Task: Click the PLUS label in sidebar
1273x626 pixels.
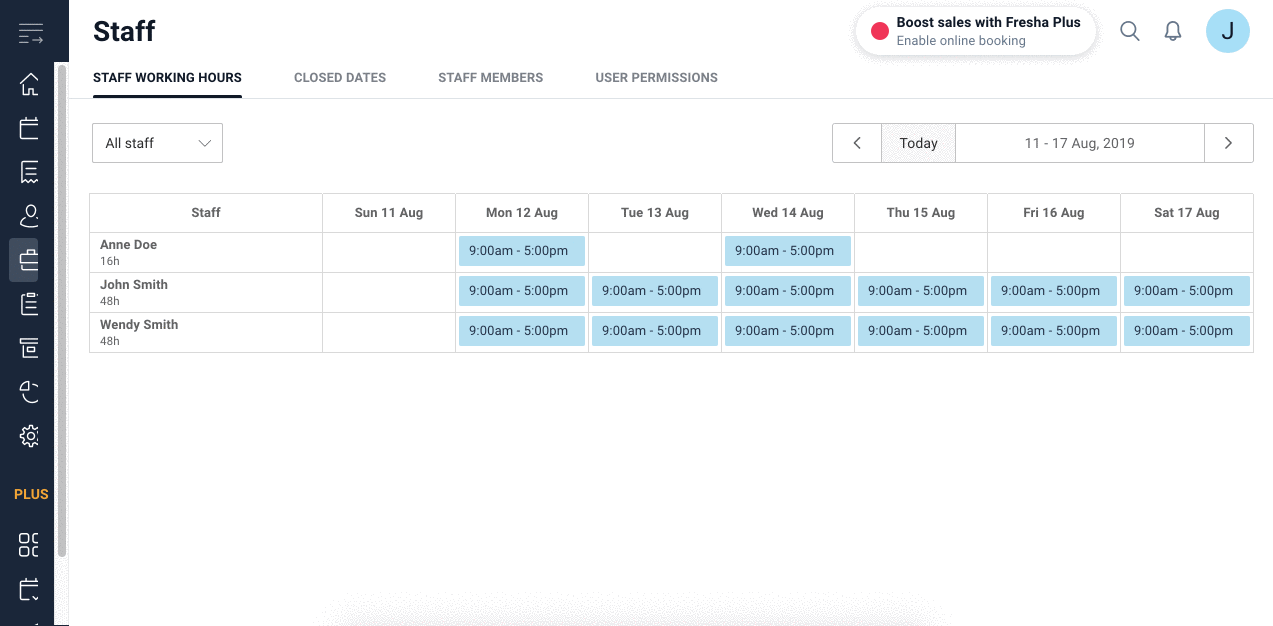Action: click(31, 494)
